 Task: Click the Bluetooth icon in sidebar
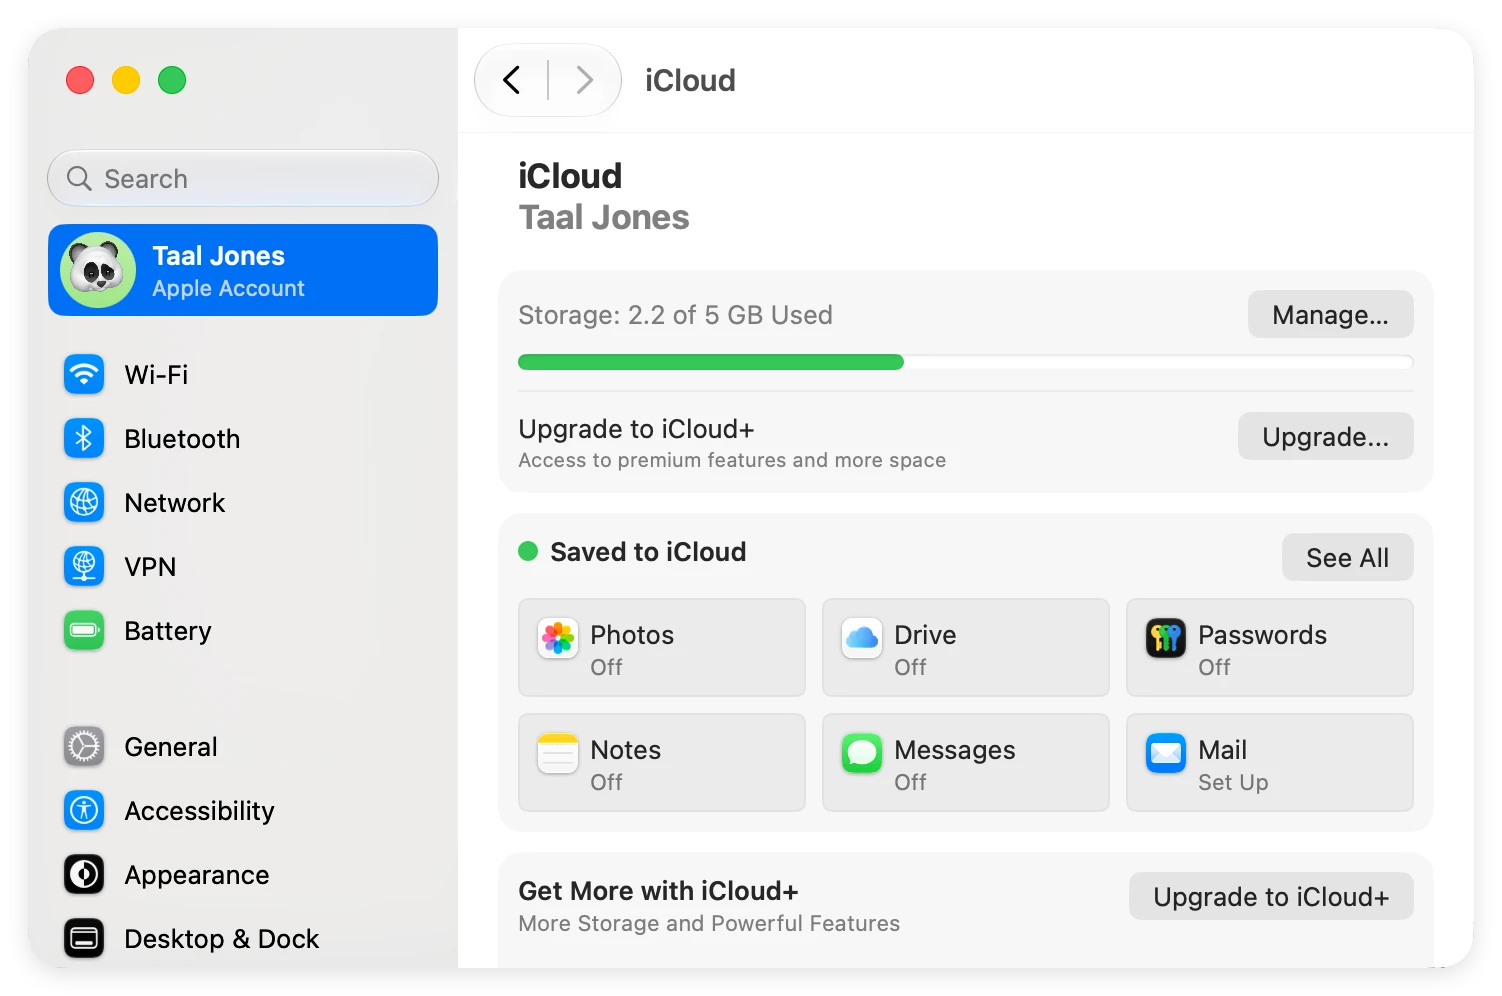point(84,439)
